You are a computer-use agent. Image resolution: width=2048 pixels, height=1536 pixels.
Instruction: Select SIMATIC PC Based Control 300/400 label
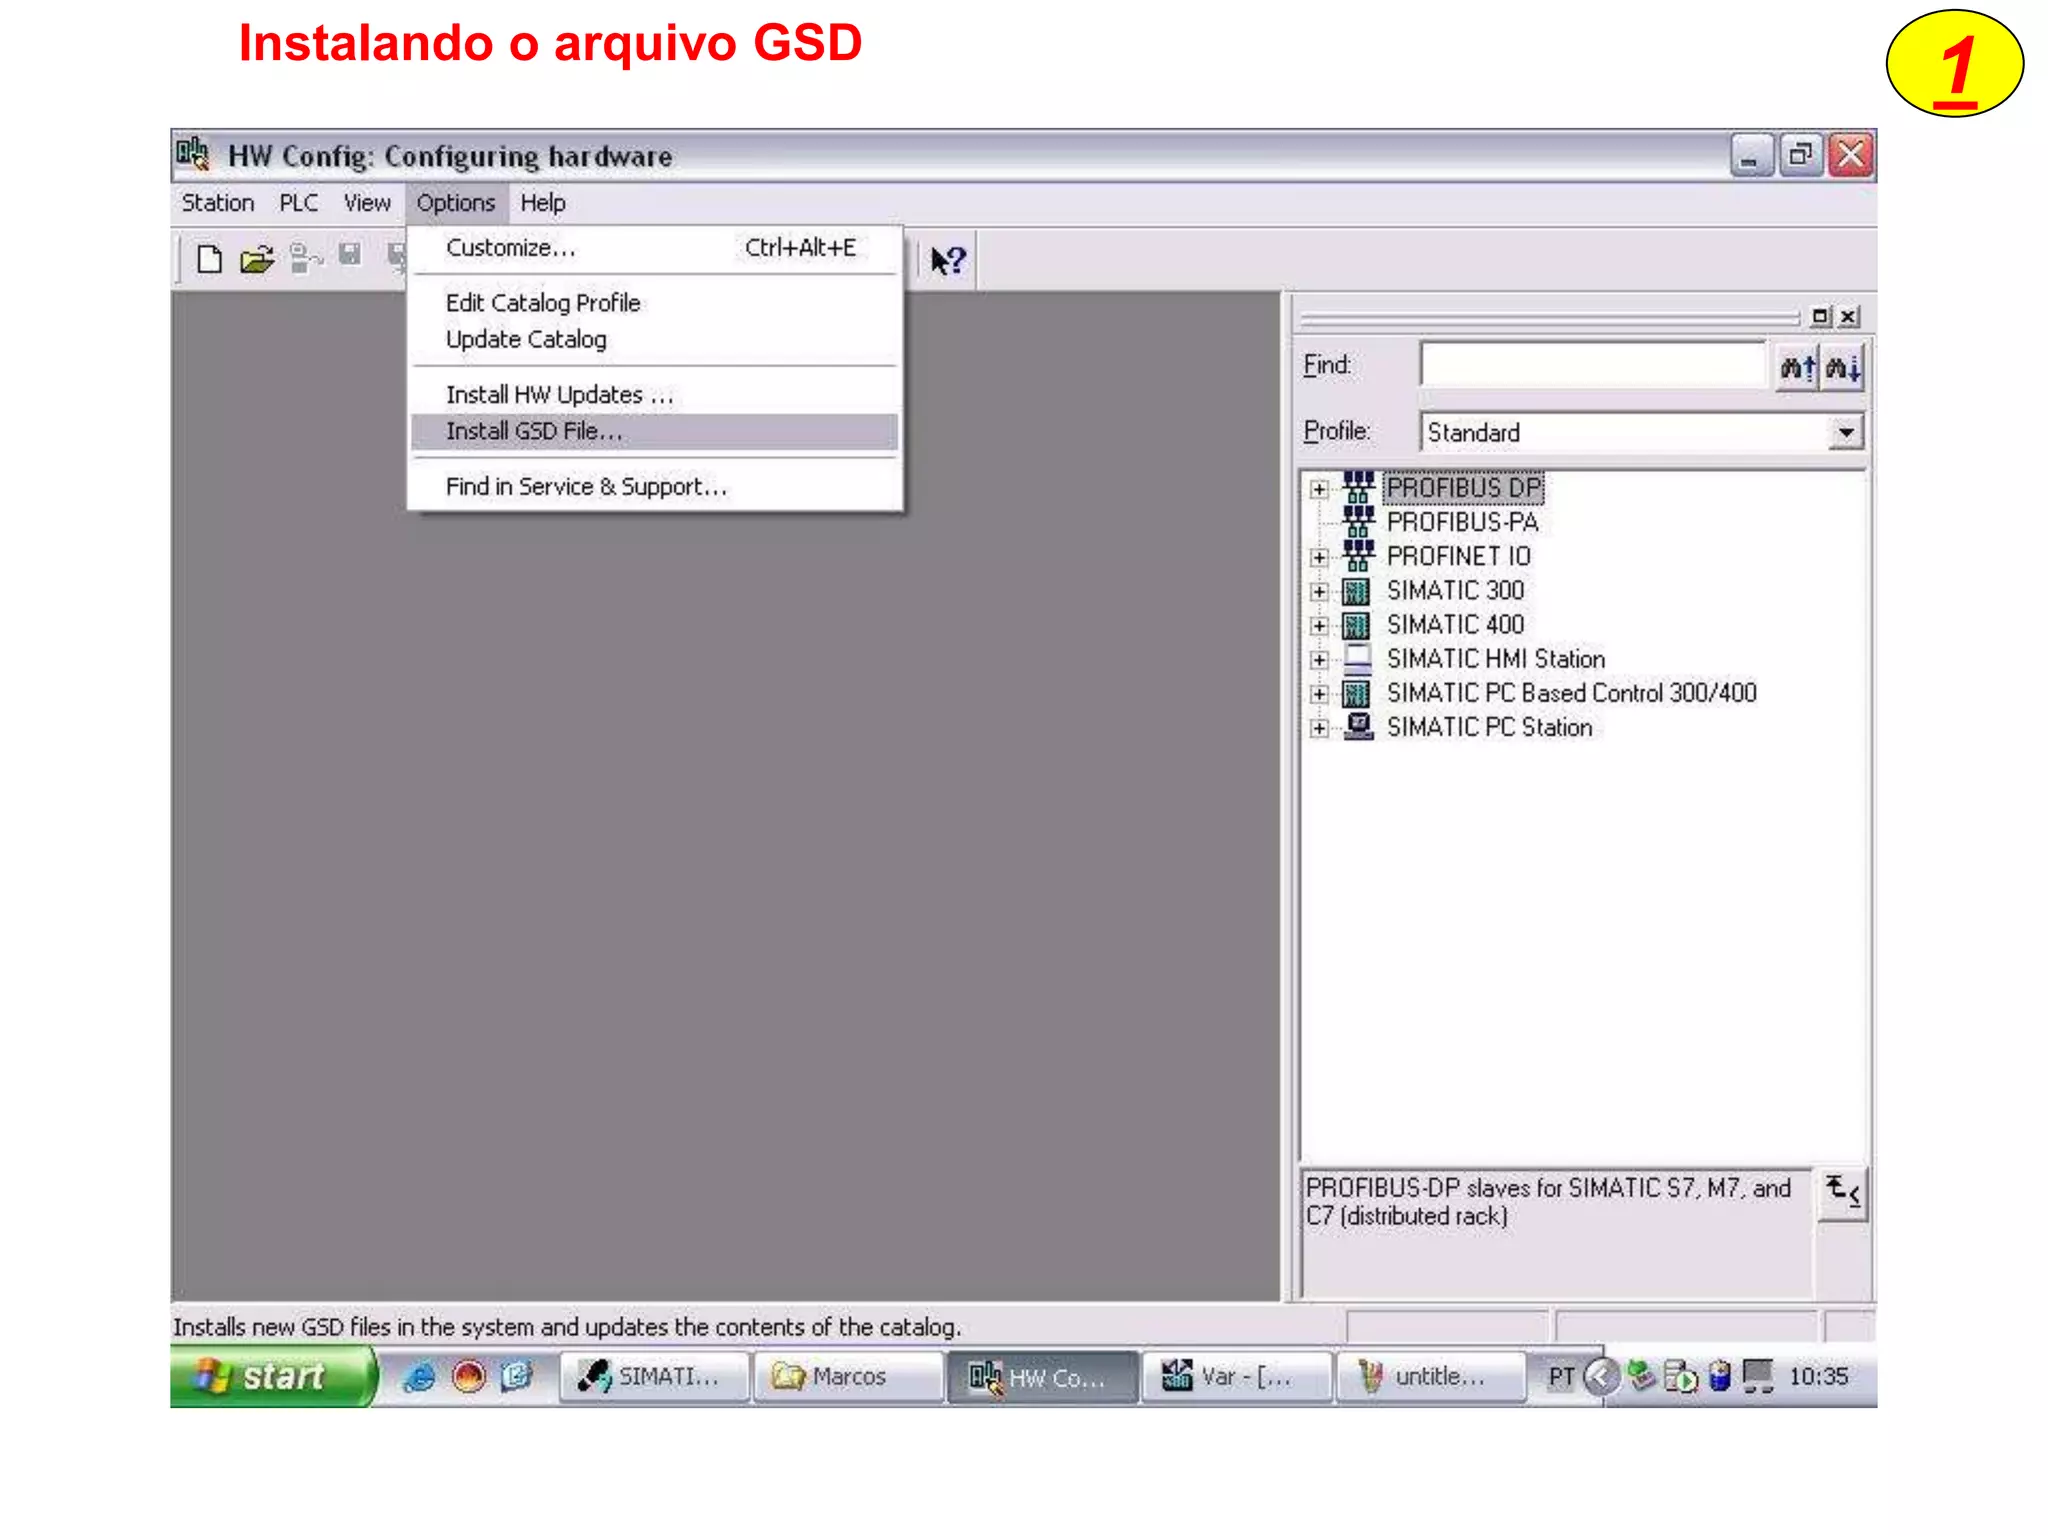(x=1571, y=693)
